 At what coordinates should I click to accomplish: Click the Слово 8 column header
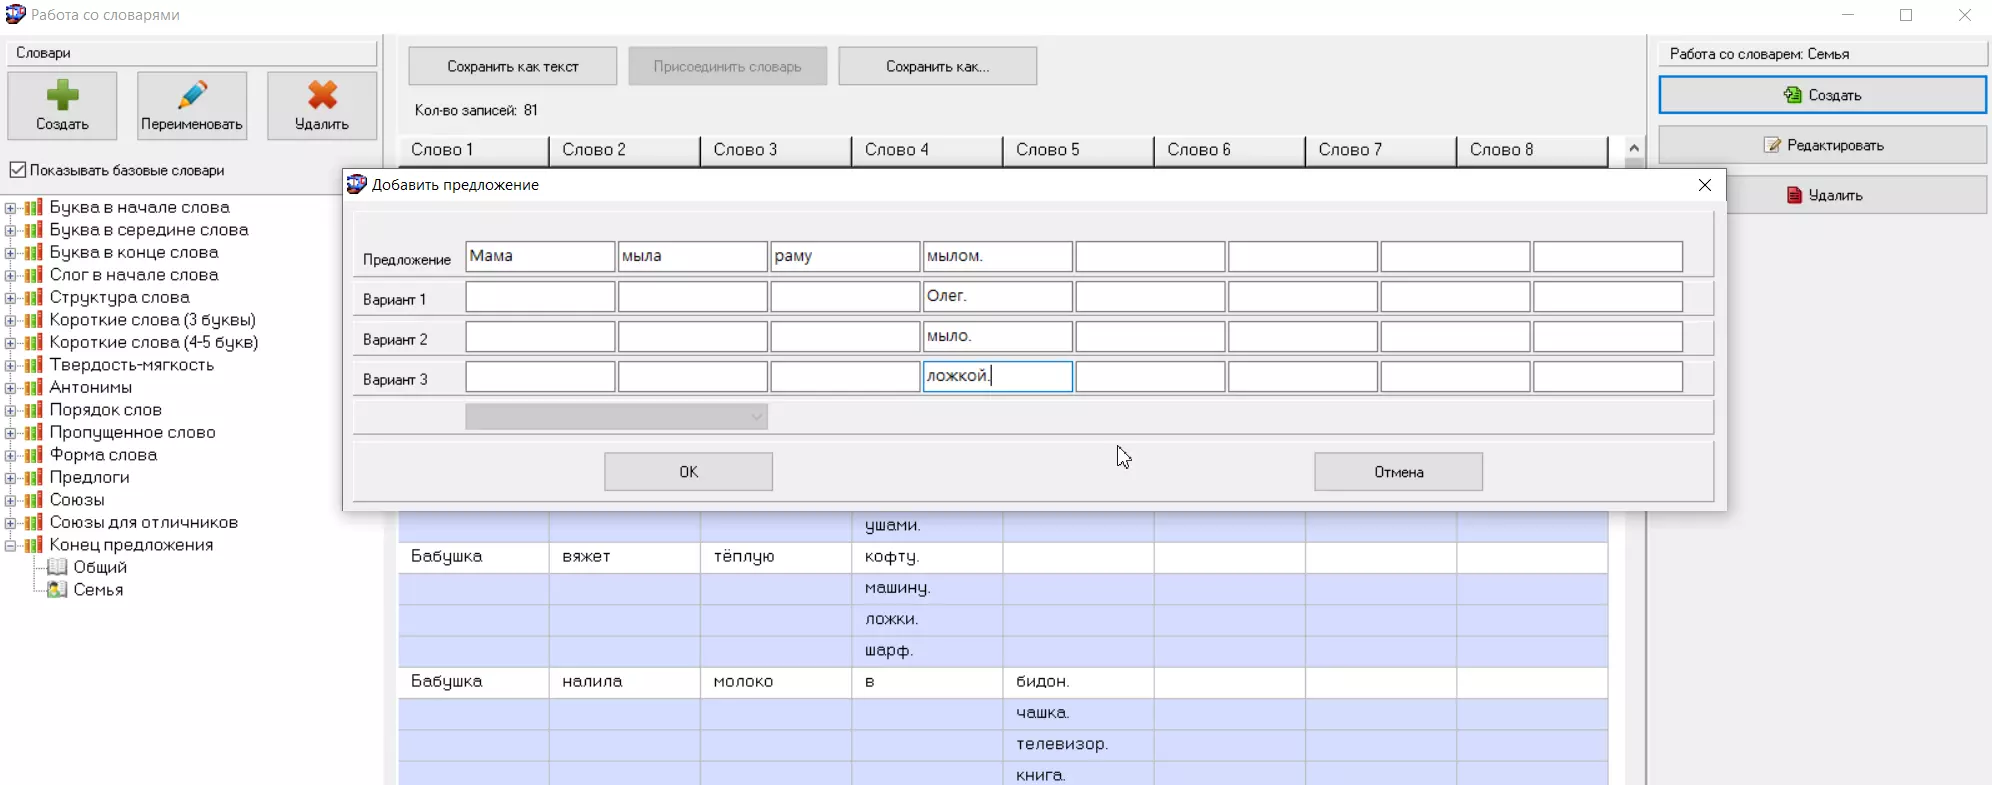point(1531,150)
